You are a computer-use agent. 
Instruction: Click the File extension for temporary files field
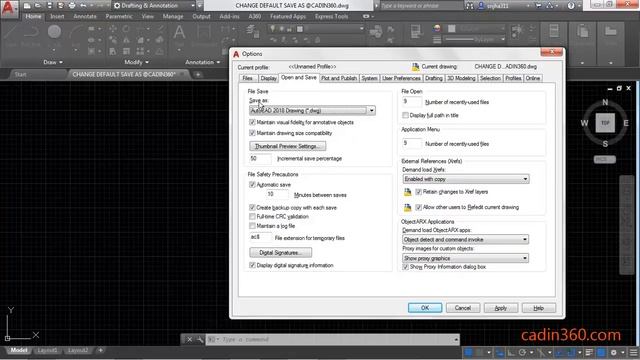[260, 238]
